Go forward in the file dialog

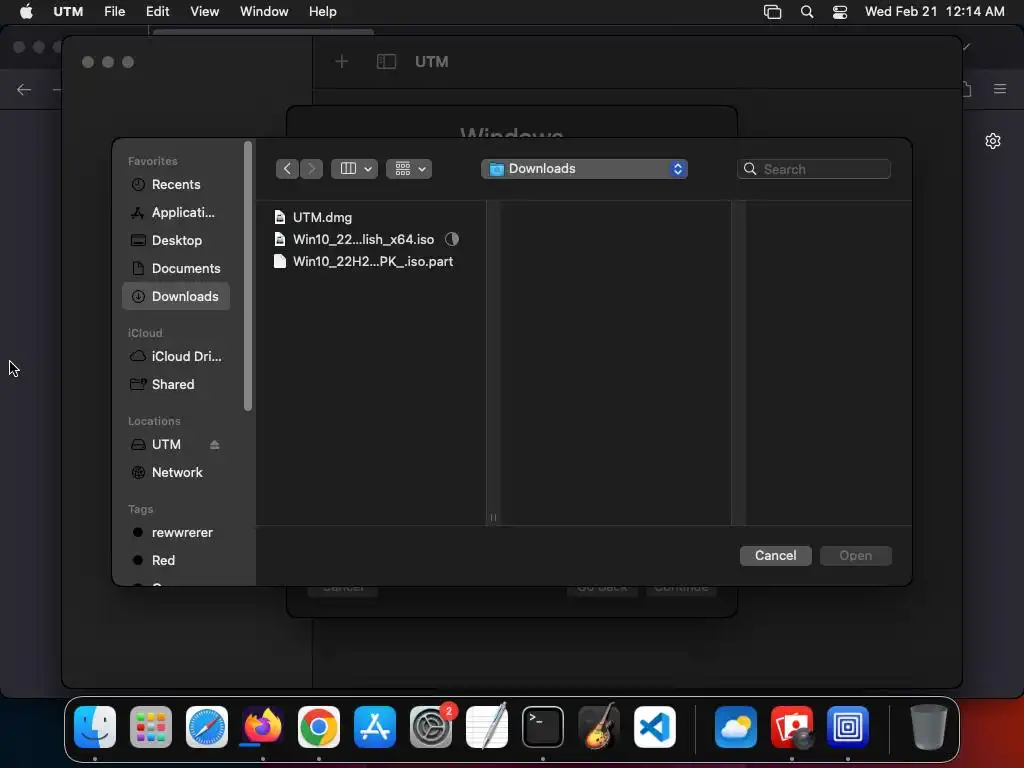312,169
